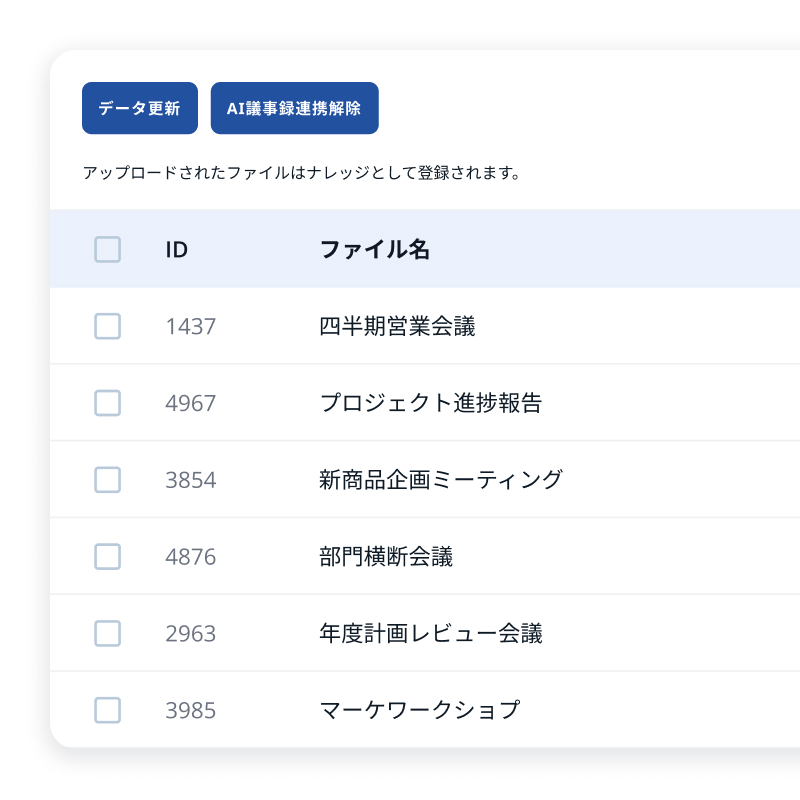Select the プロジェクト進捗報告 file name

point(430,403)
